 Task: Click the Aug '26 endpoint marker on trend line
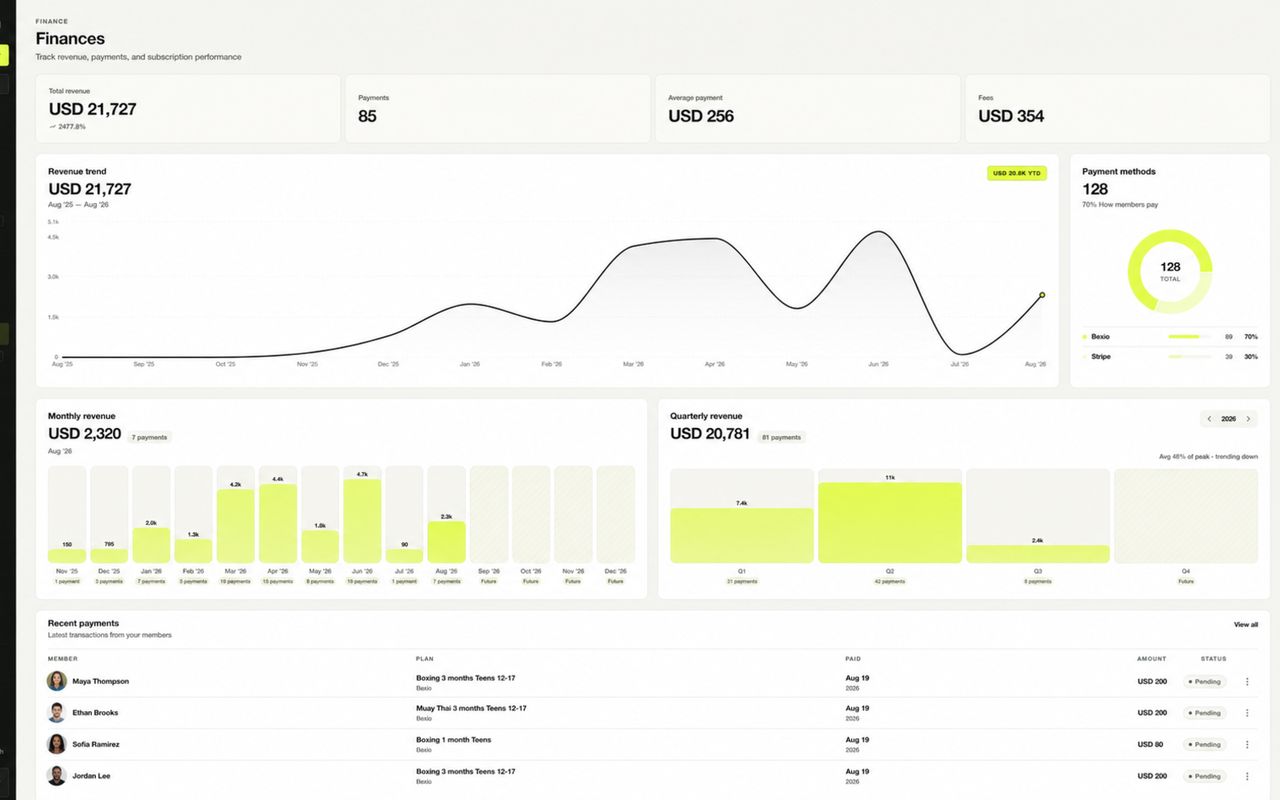1041,295
